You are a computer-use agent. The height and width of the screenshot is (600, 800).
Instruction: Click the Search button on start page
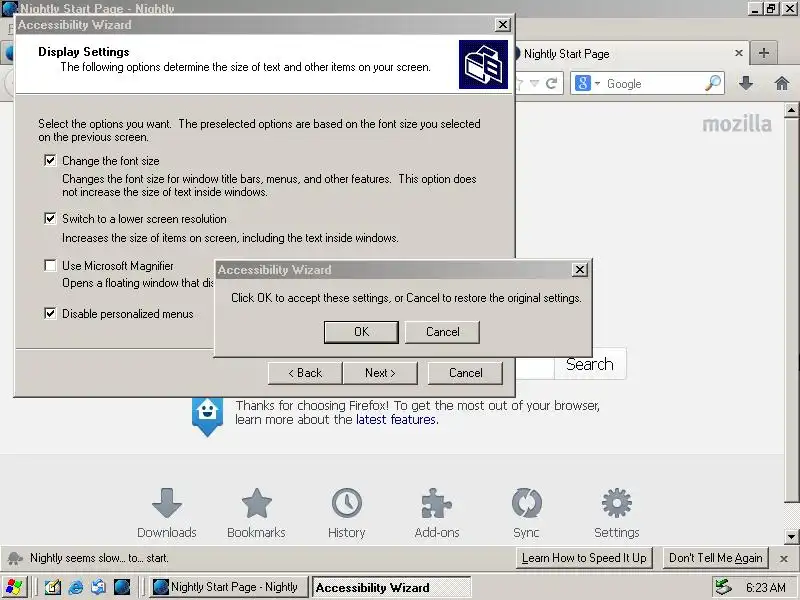pyautogui.click(x=590, y=364)
